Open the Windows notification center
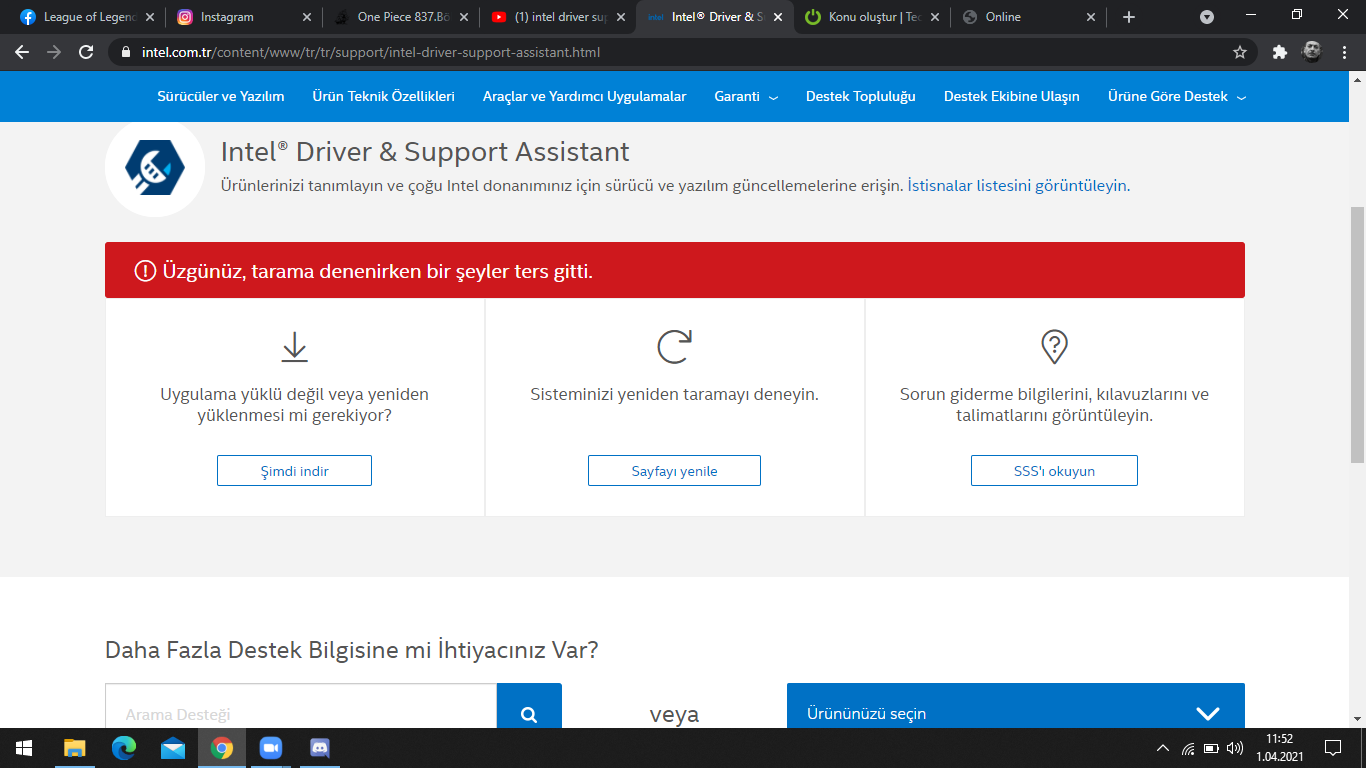The height and width of the screenshot is (768, 1366). [x=1333, y=748]
